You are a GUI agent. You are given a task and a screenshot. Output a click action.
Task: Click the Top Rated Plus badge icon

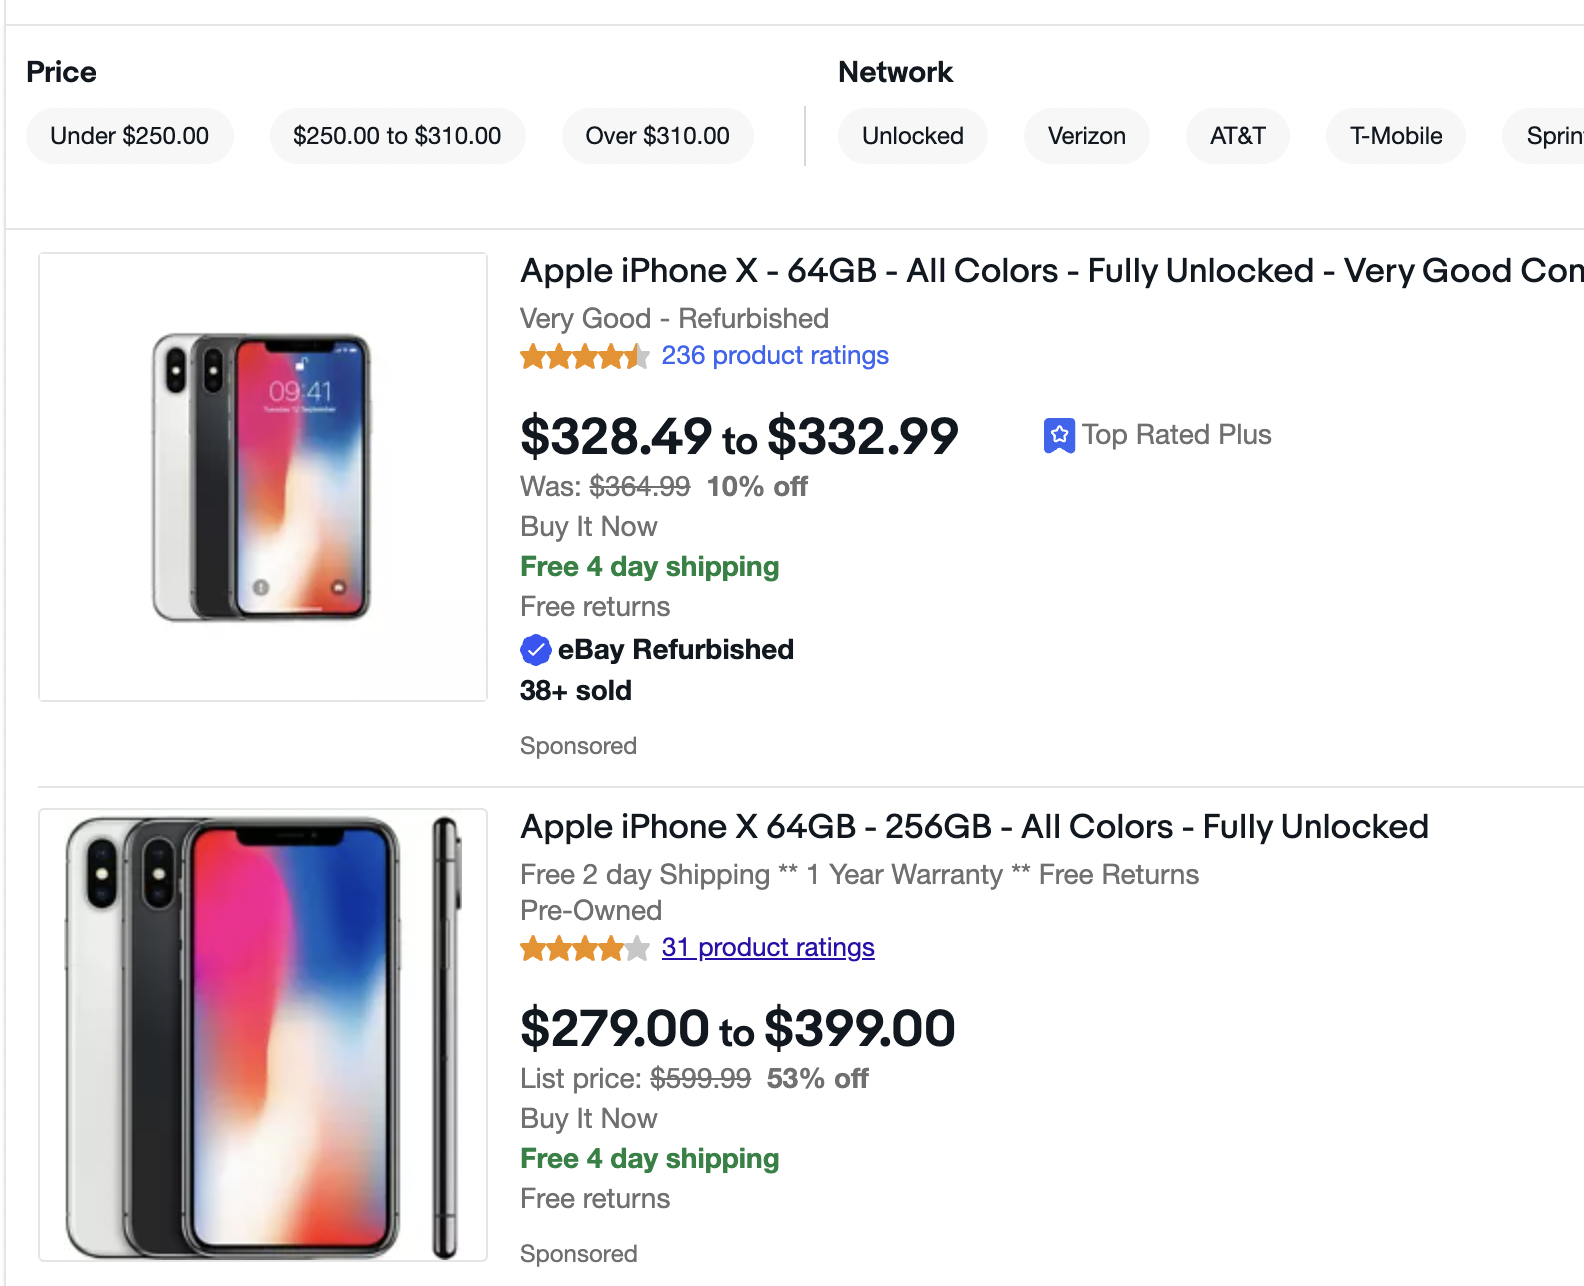pos(1059,435)
